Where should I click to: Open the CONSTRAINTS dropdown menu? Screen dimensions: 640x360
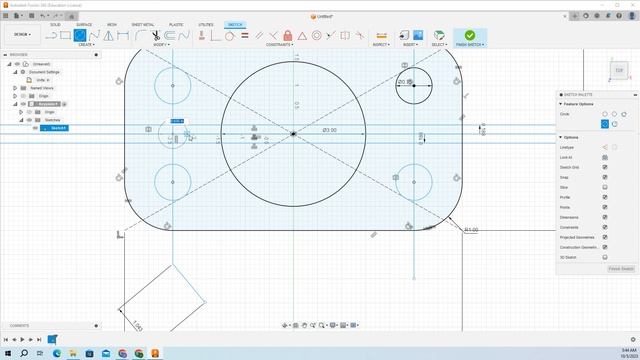(280, 44)
